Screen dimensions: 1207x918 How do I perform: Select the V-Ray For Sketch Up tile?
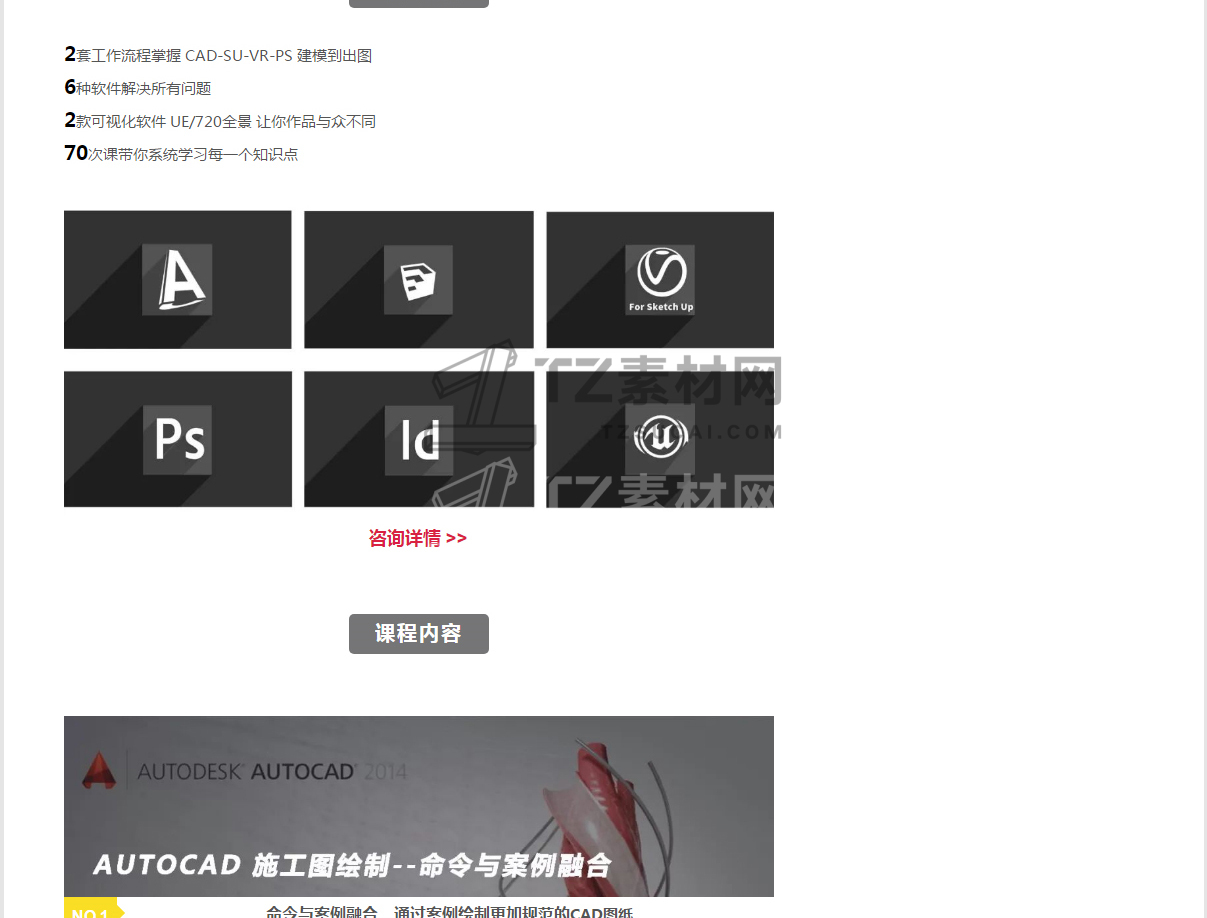[x=660, y=280]
